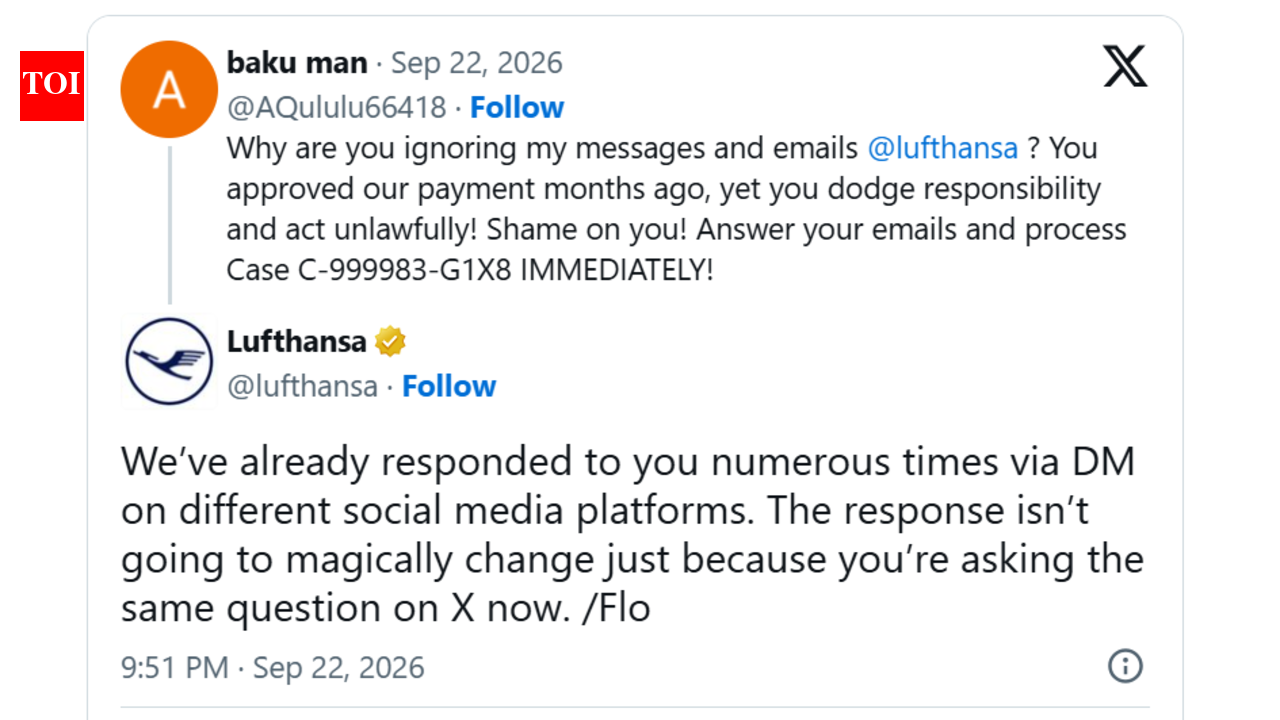Open the Lufthansa display name
The image size is (1280, 720).
[297, 342]
